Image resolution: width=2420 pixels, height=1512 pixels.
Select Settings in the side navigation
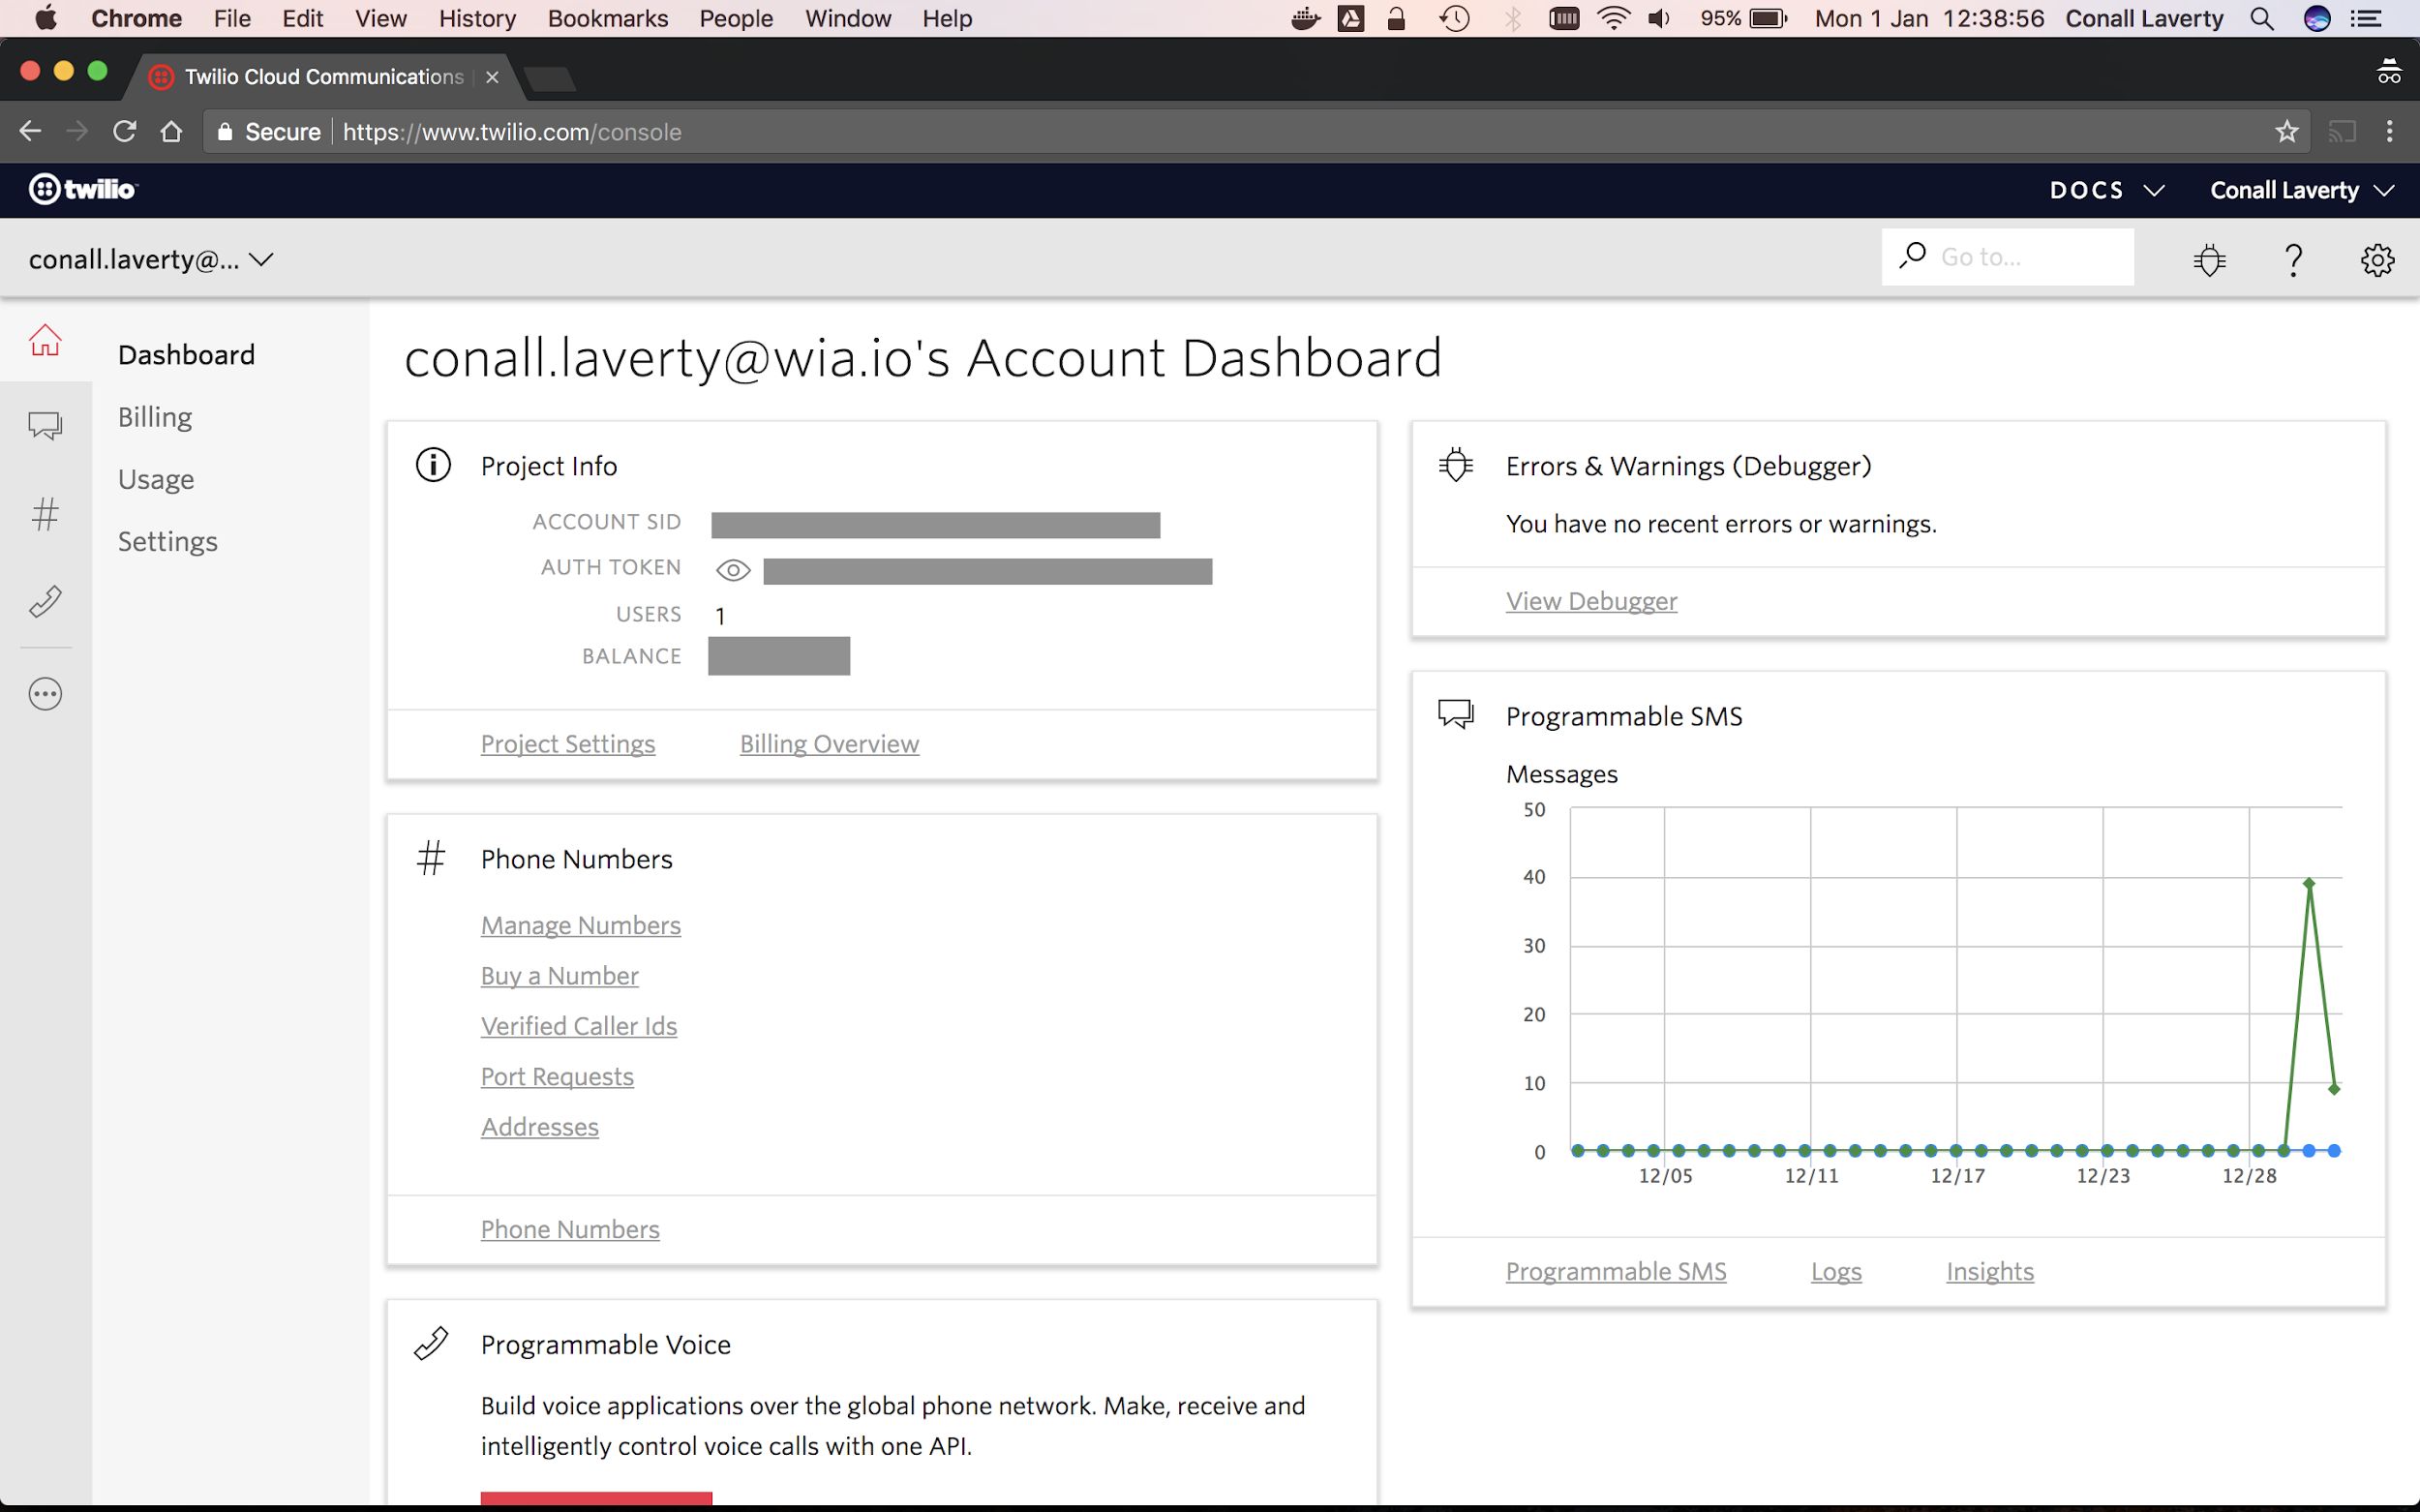point(168,541)
